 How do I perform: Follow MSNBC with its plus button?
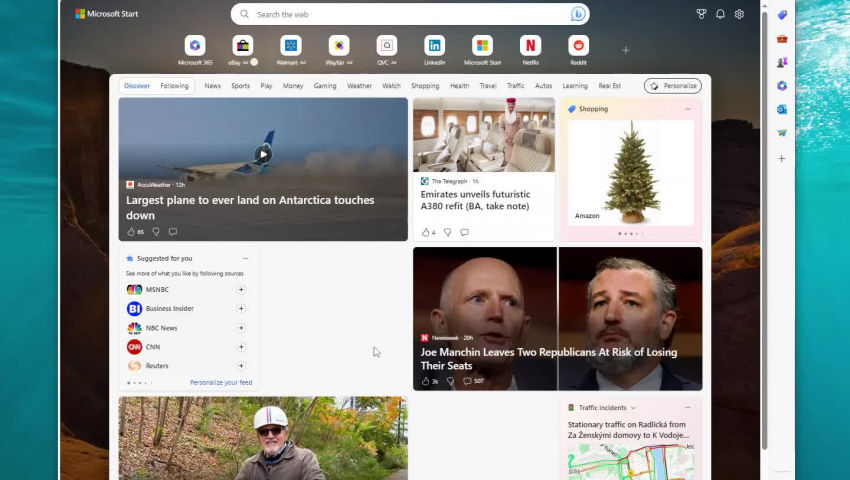[241, 290]
